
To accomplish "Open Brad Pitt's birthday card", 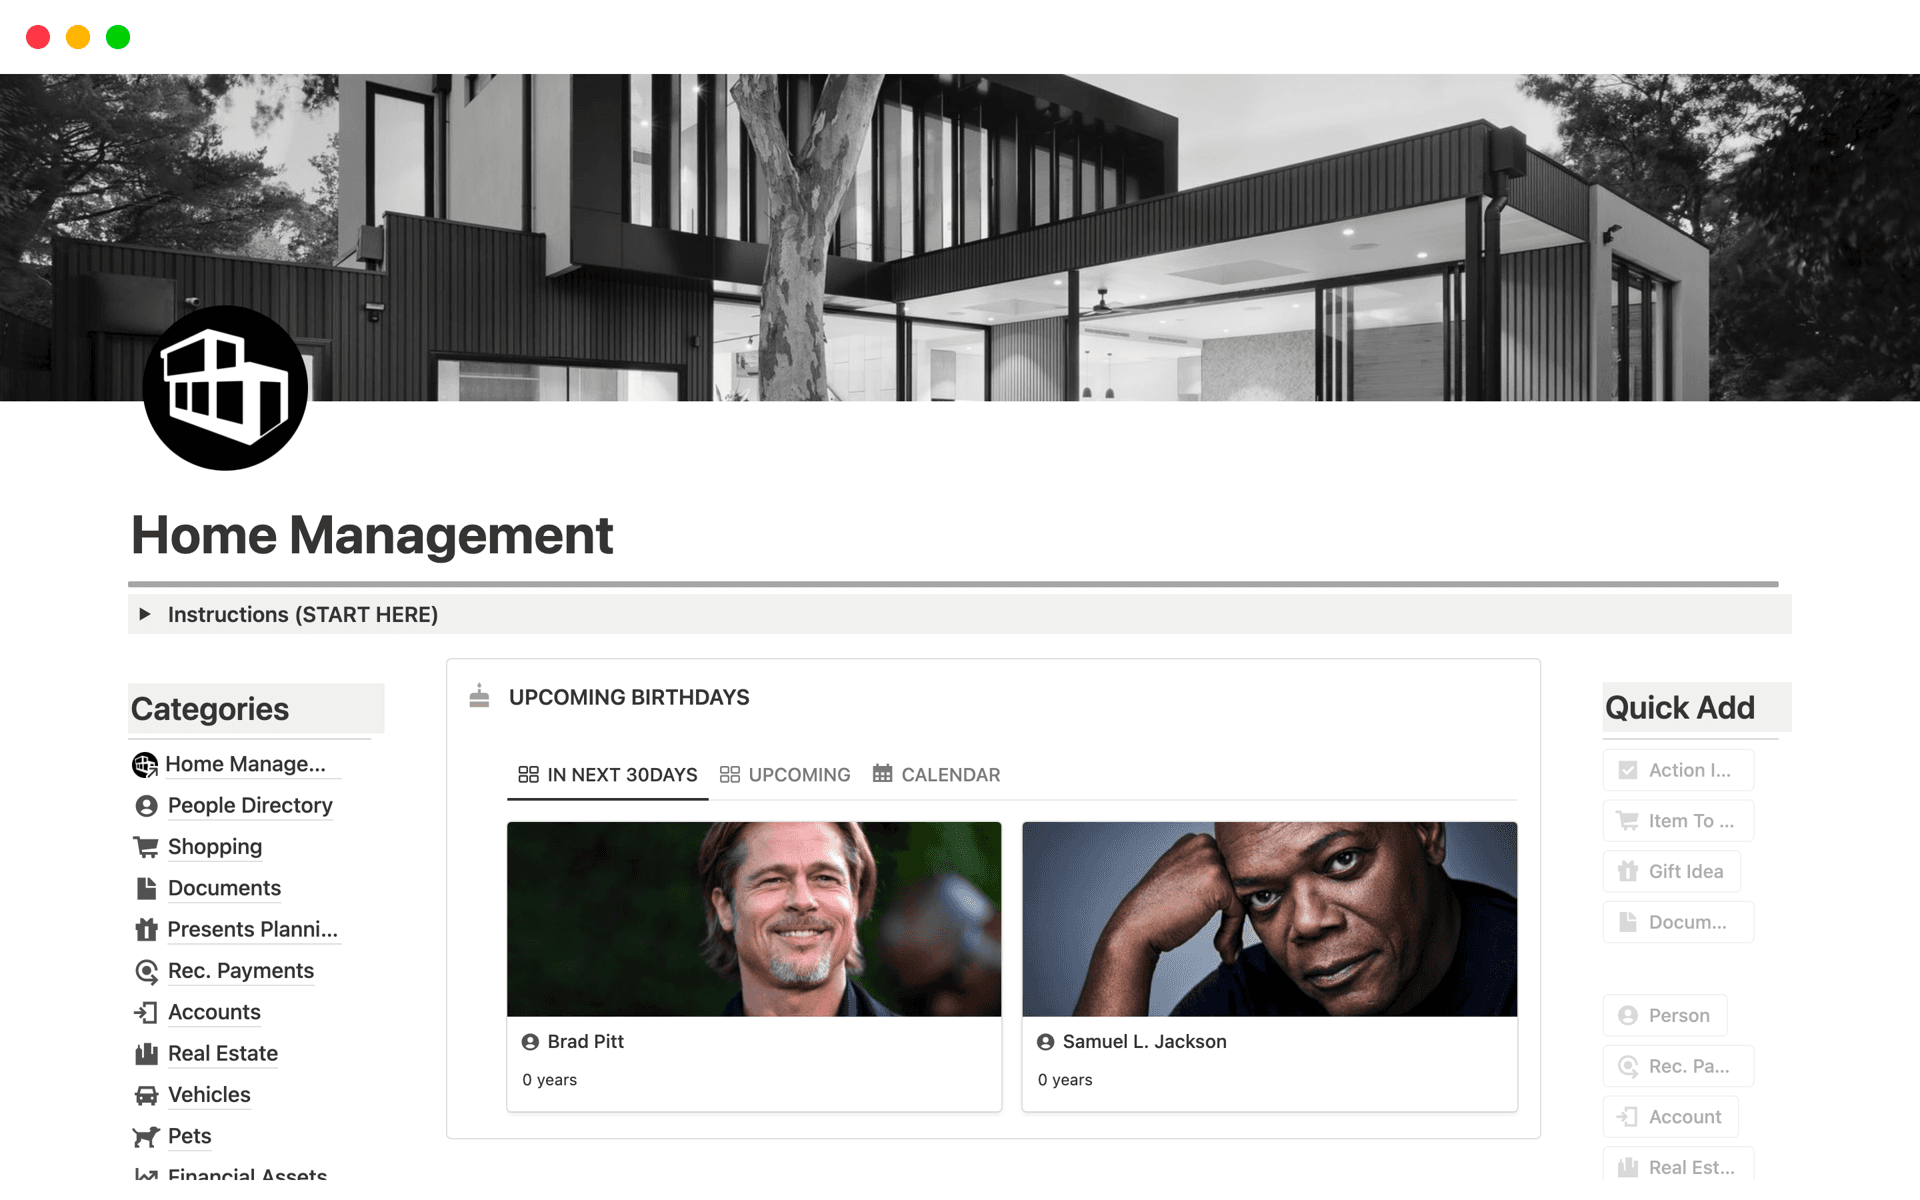I will tap(753, 965).
